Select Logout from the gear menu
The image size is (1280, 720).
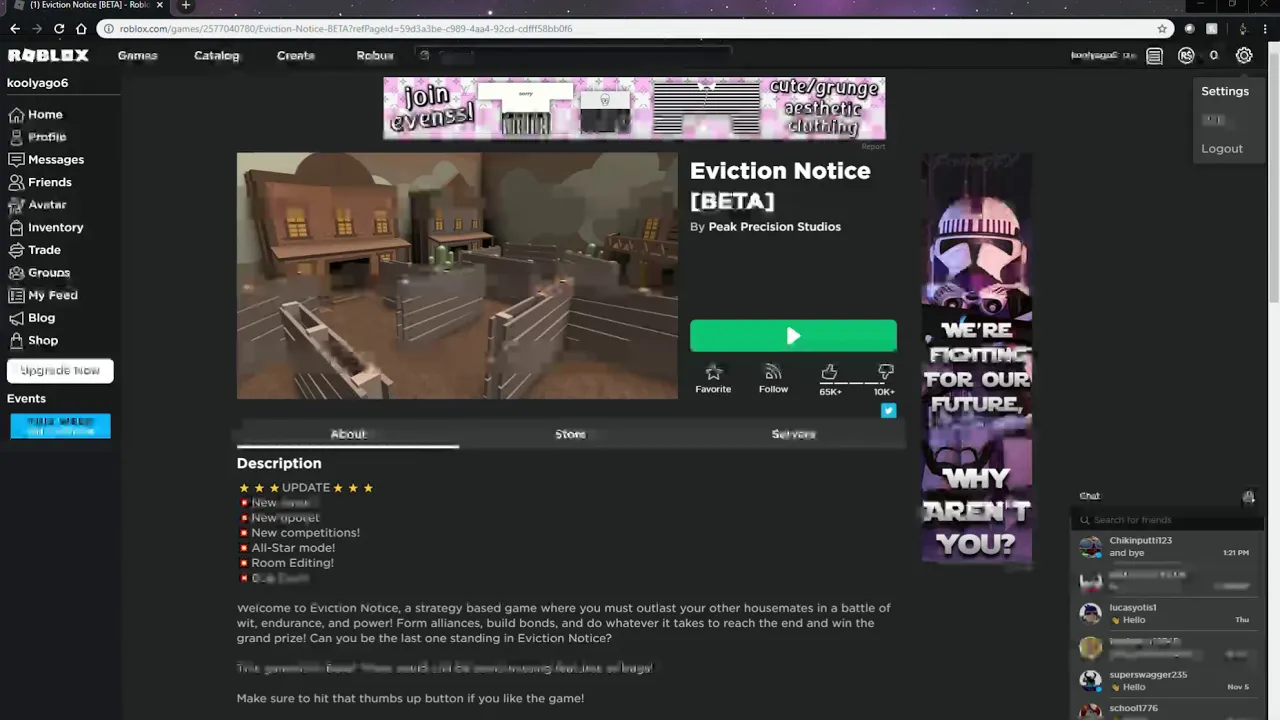pyautogui.click(x=1222, y=149)
